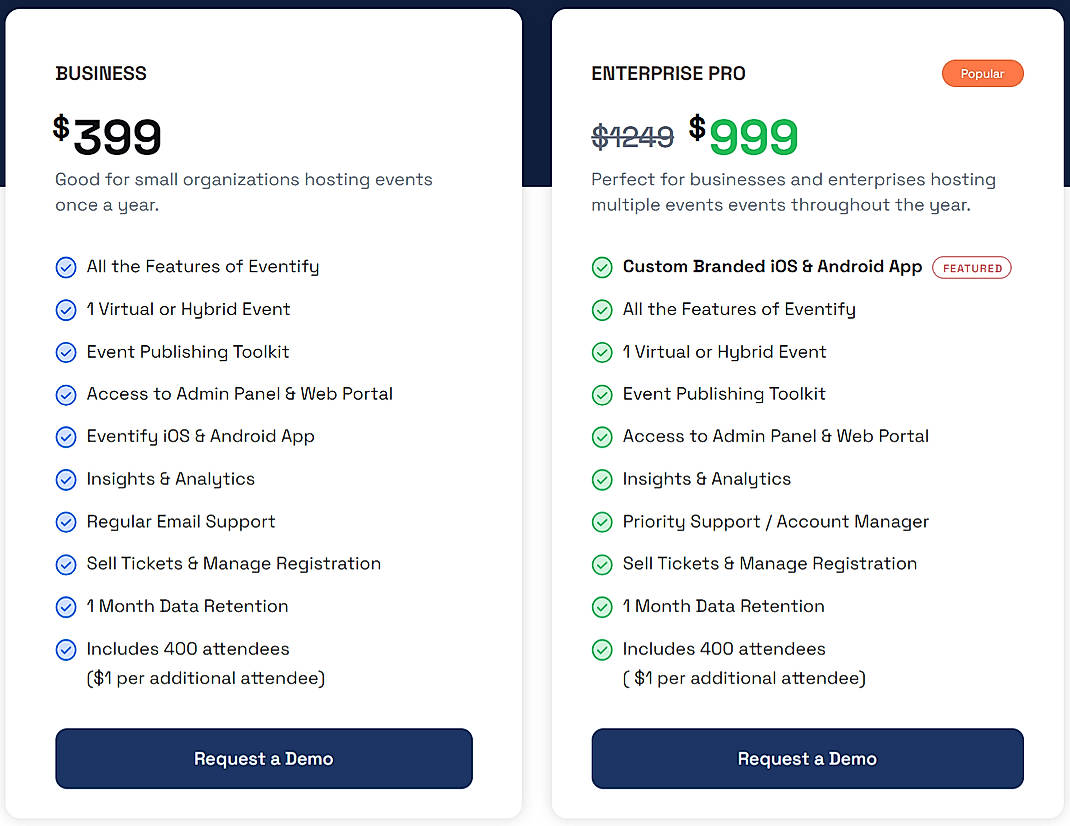Click the FEATURED badge
Screen dimensions: 1070x826
971,267
